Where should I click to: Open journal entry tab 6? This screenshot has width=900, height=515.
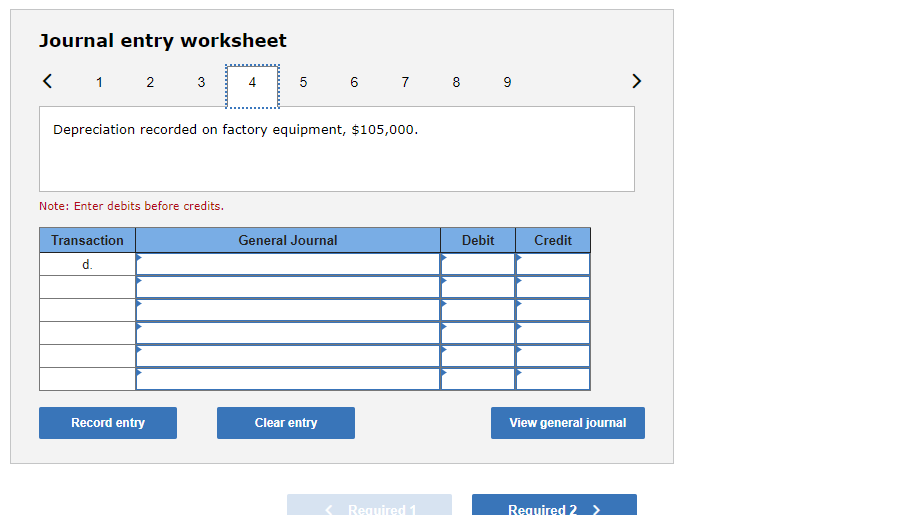(354, 82)
